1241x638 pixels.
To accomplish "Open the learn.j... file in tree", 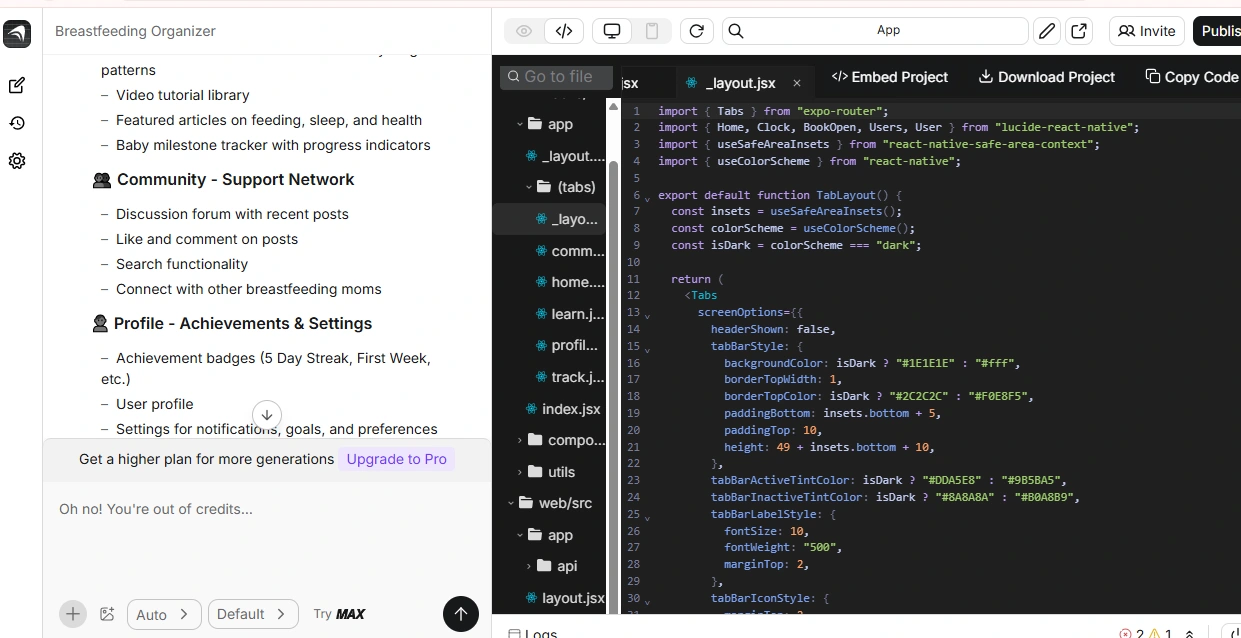I will pyautogui.click(x=569, y=314).
